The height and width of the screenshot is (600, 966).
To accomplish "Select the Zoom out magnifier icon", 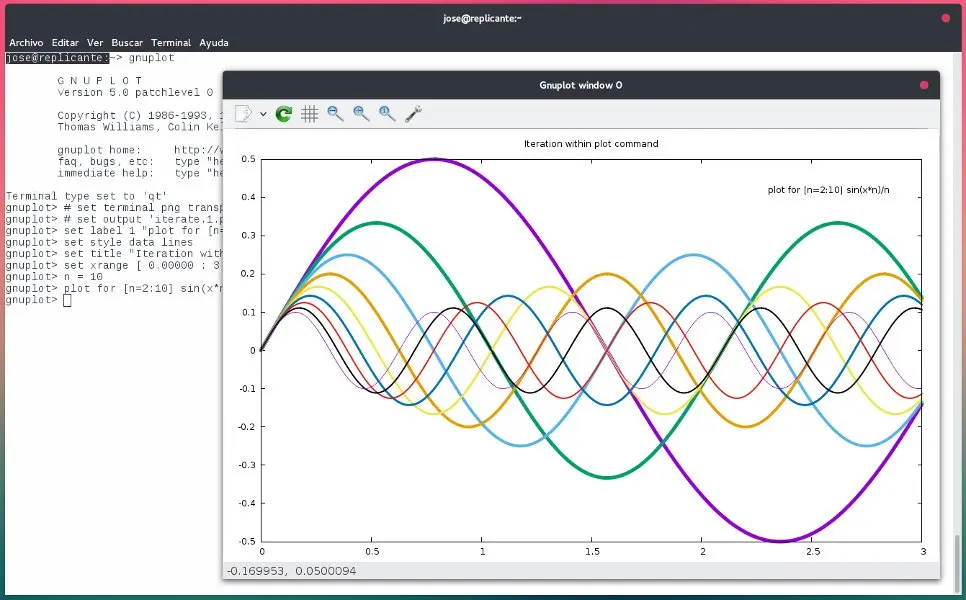I will pyautogui.click(x=334, y=113).
